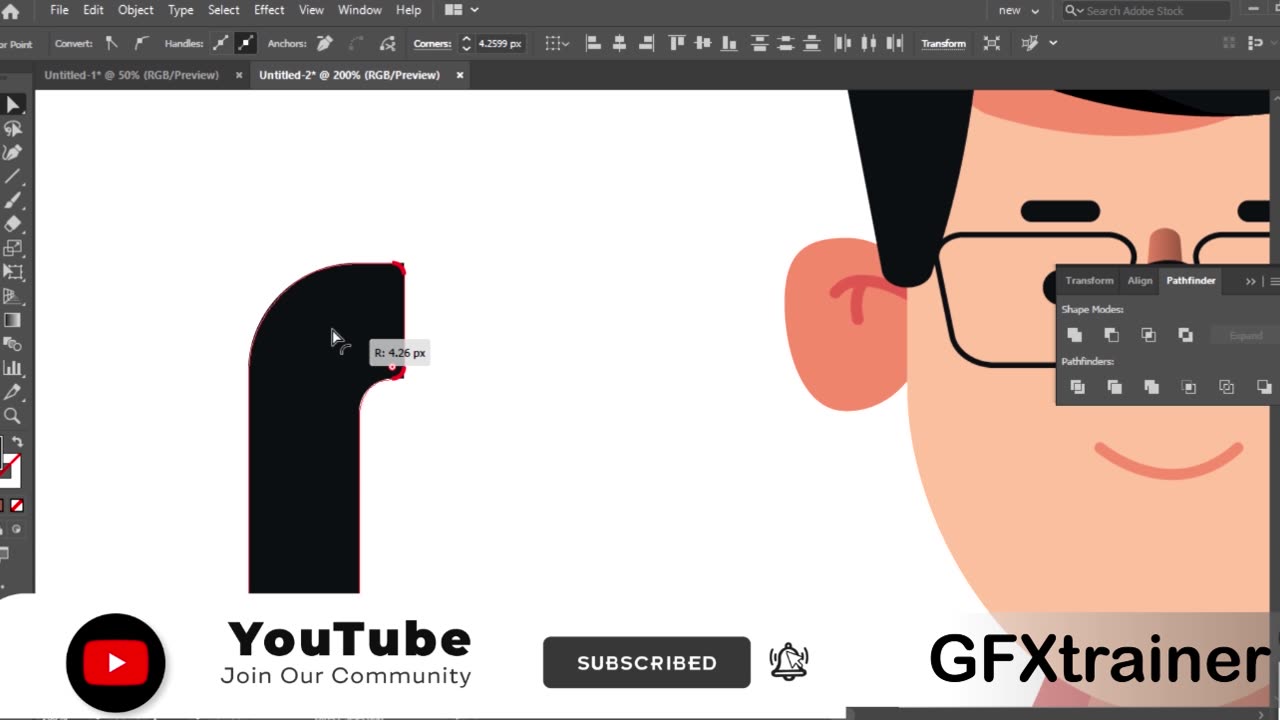Screen dimensions: 1280x720
Task: Click the Swap Fill and Stroke arrow
Action: [x=17, y=442]
